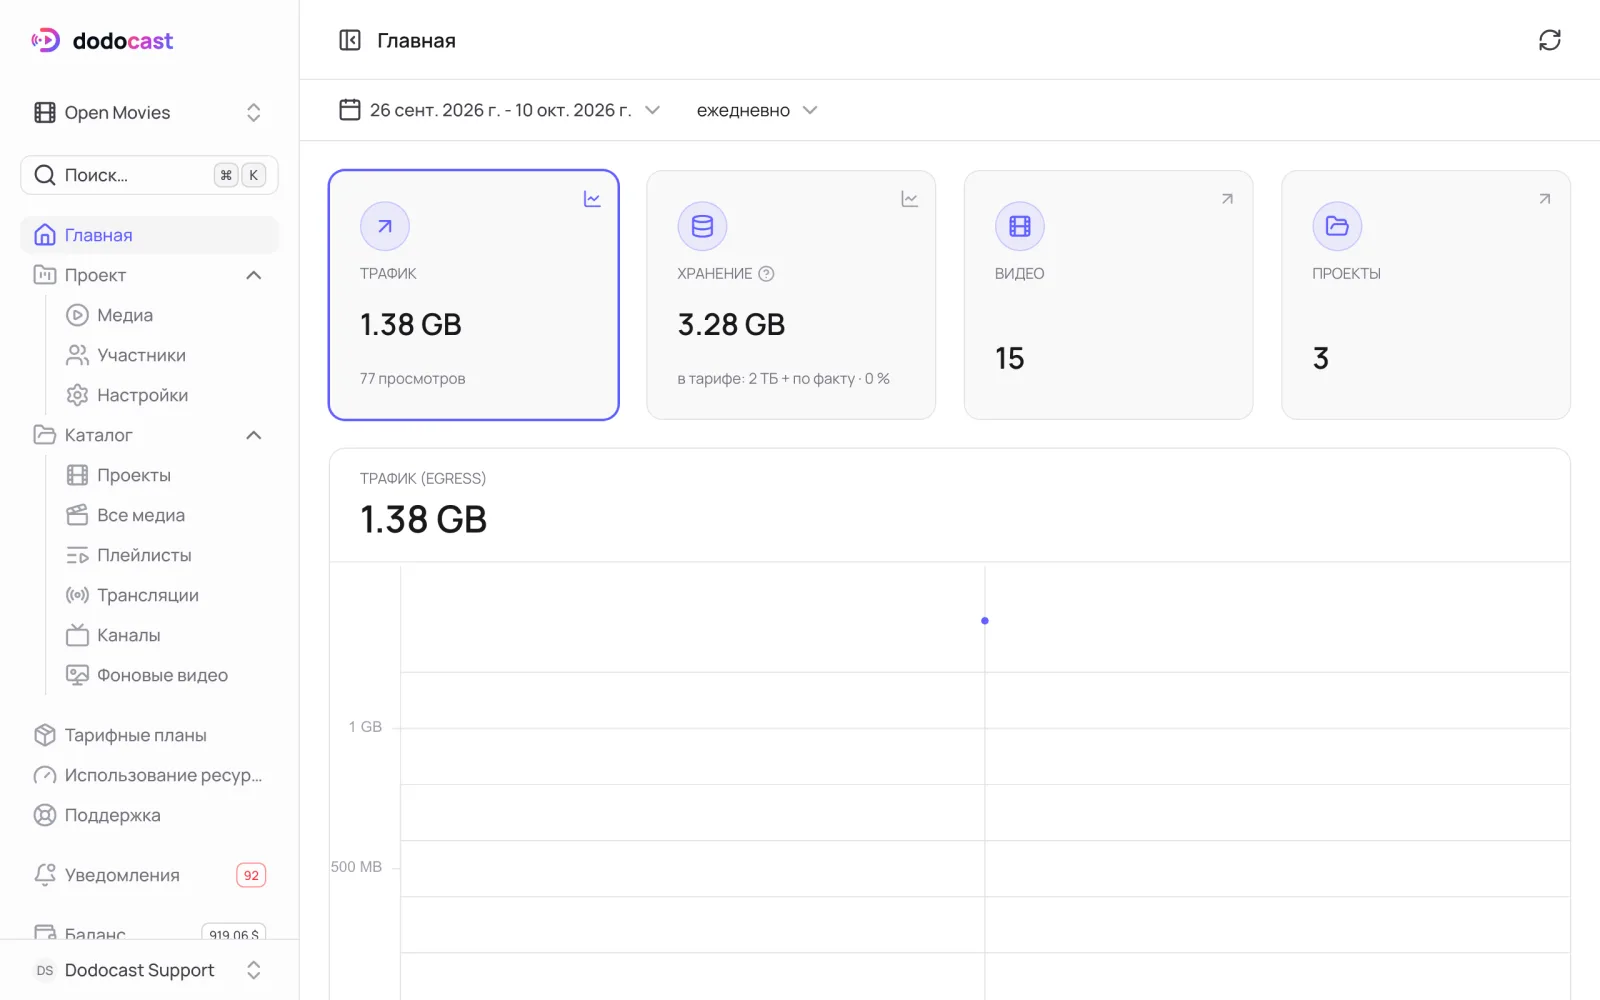The height and width of the screenshot is (1000, 1600).
Task: Collapse the sidebar panel icon
Action: pos(350,40)
